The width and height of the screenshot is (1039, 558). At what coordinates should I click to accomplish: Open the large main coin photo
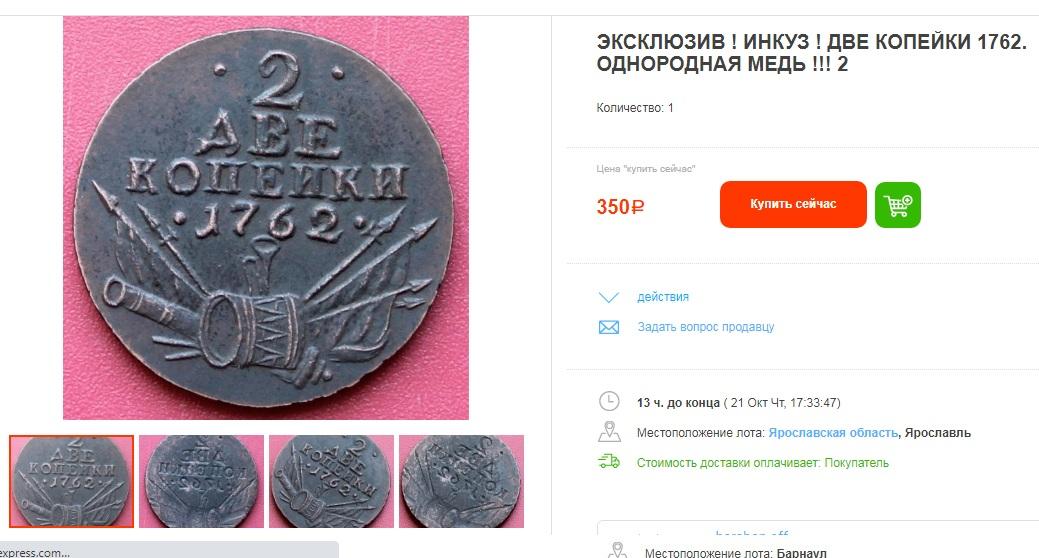click(x=266, y=218)
